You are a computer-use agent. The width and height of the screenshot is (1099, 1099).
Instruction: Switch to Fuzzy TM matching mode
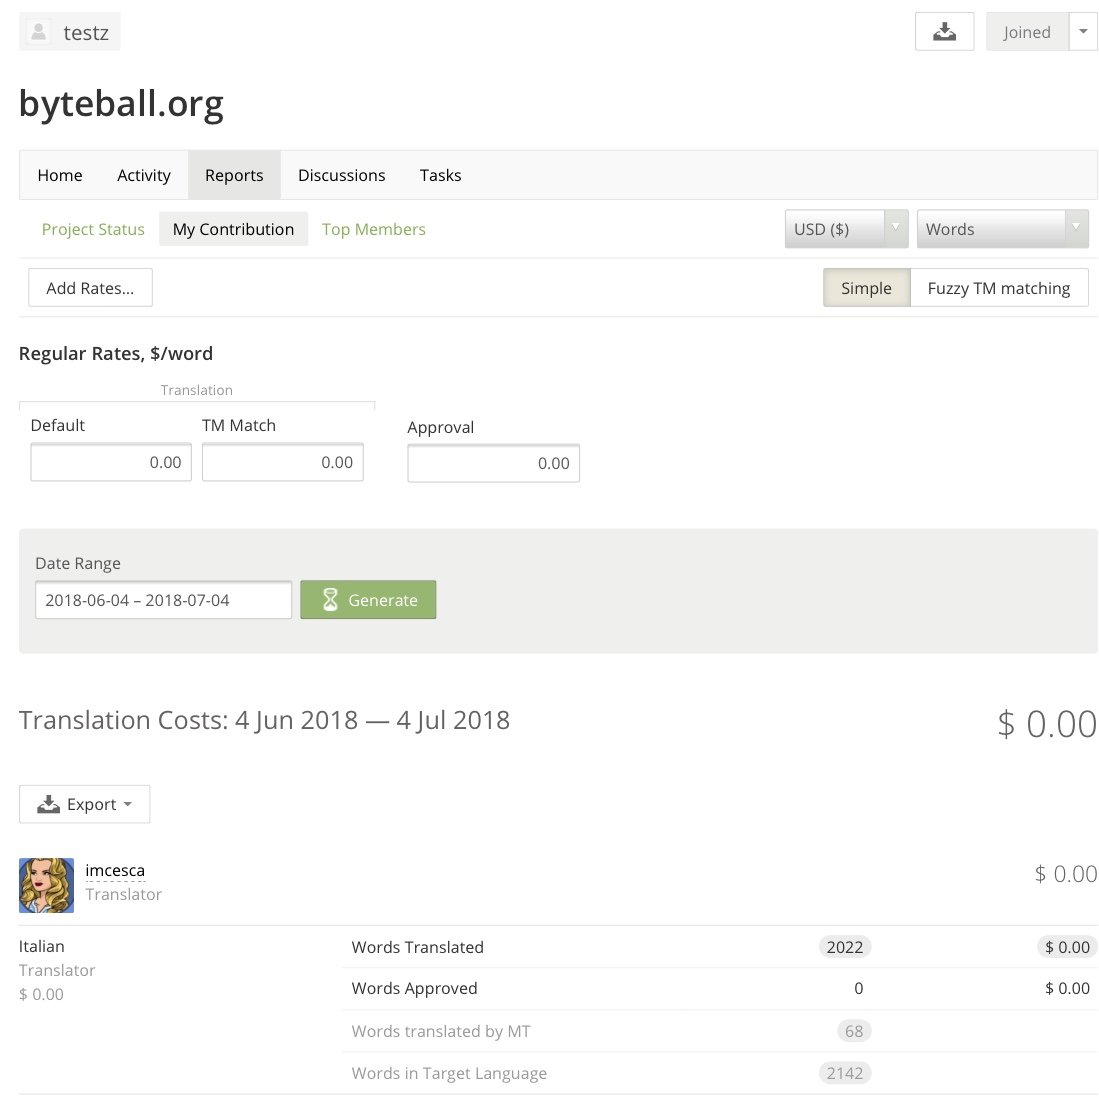tap(998, 288)
